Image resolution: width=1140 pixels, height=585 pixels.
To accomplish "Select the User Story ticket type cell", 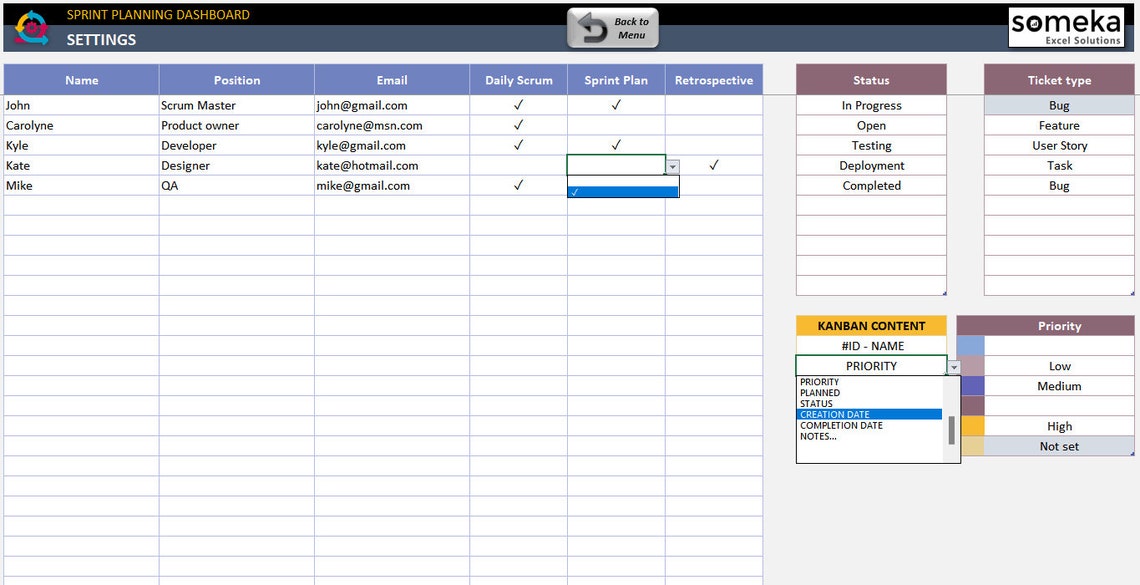I will 1058,145.
